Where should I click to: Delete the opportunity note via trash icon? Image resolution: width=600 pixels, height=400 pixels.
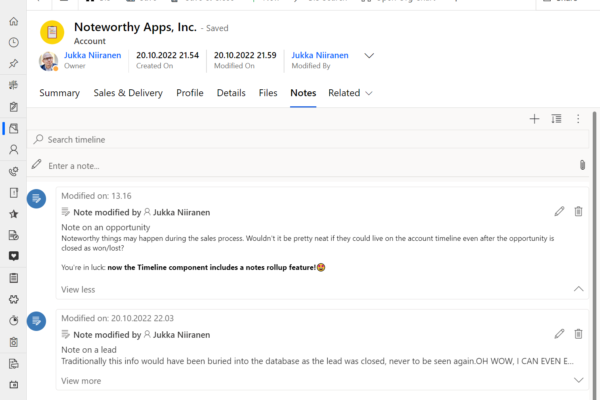(x=578, y=211)
